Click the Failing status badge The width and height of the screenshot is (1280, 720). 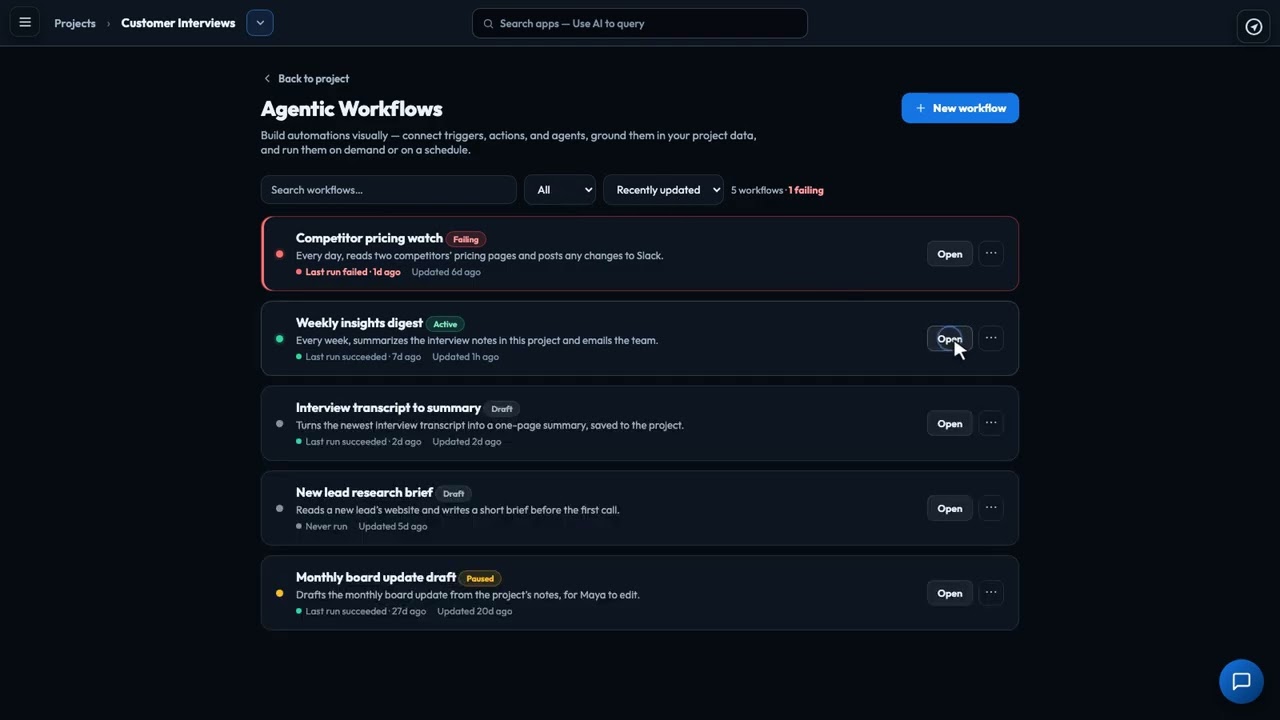[x=466, y=239]
